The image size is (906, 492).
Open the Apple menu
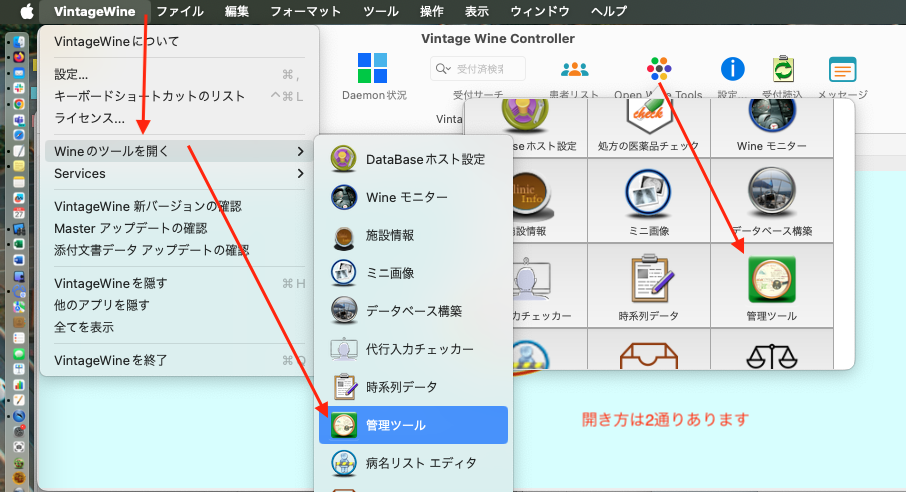click(27, 11)
